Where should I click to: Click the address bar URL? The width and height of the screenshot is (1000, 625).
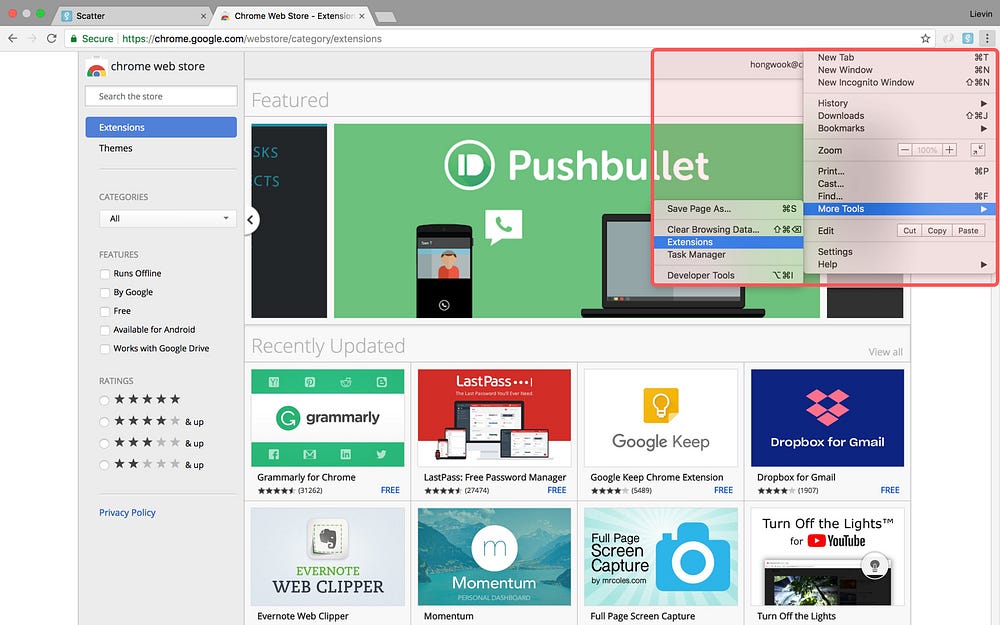(252, 38)
